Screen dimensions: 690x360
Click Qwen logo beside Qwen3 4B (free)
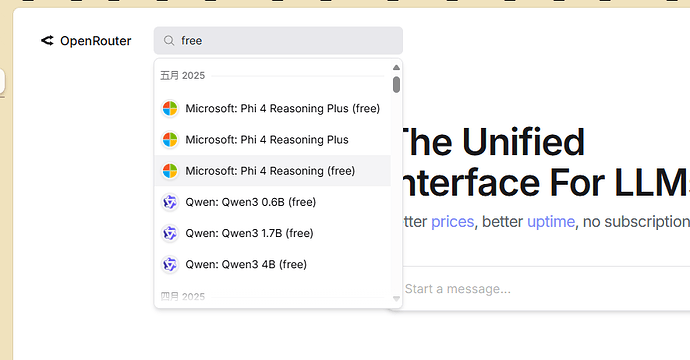pos(170,264)
